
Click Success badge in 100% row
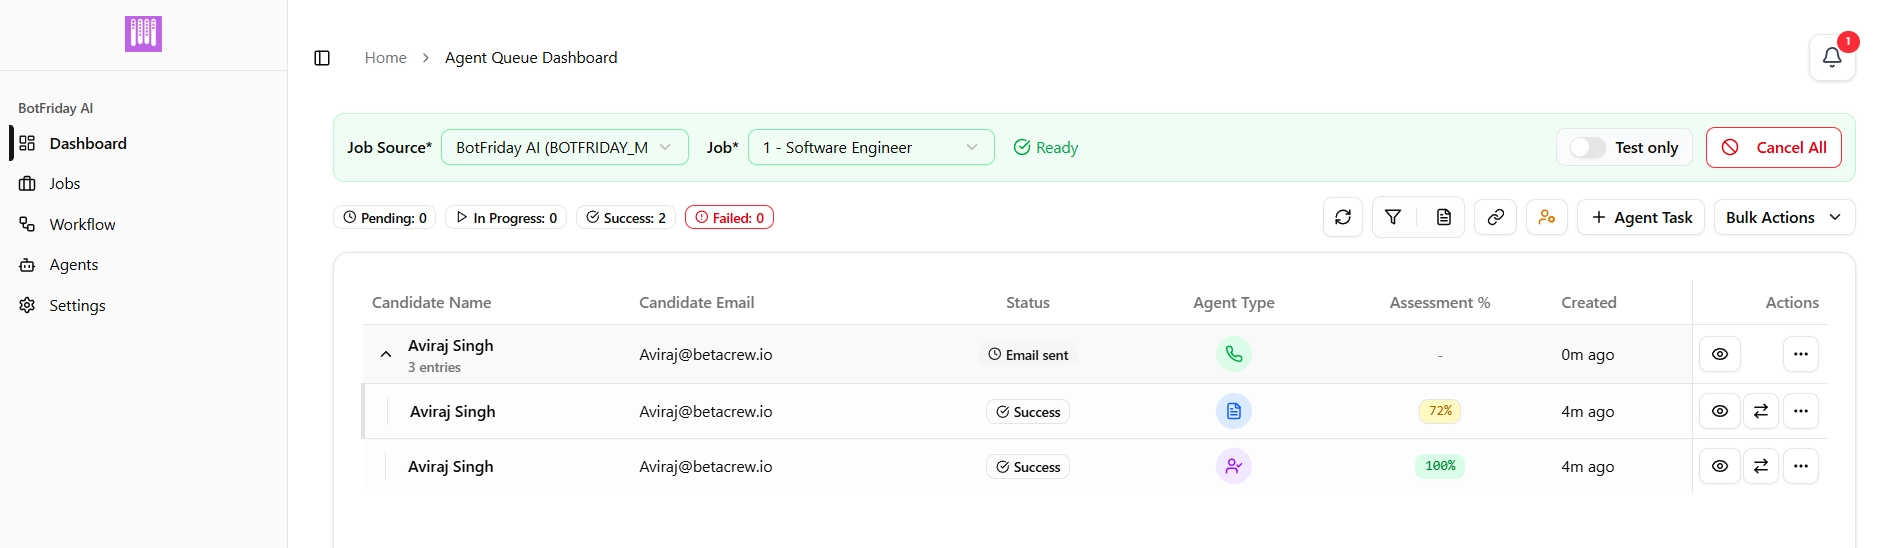[1028, 467]
